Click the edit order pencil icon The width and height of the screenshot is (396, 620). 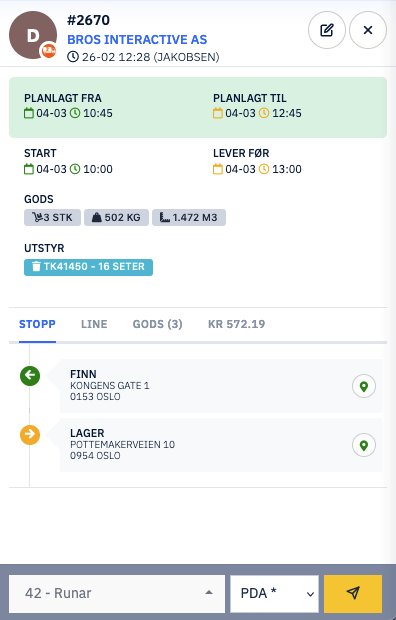point(327,30)
